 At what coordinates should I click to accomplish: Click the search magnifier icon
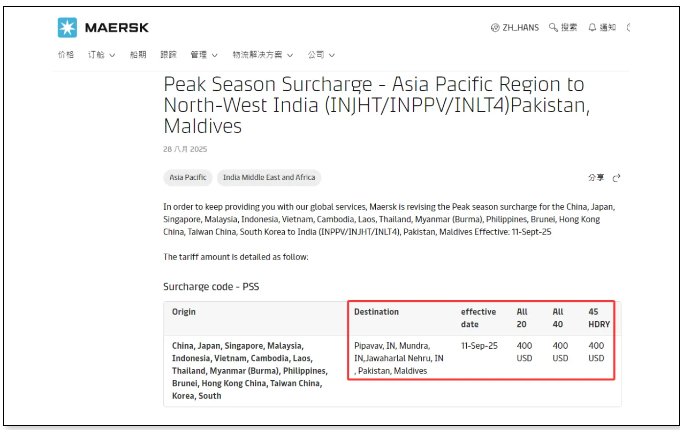tap(553, 28)
